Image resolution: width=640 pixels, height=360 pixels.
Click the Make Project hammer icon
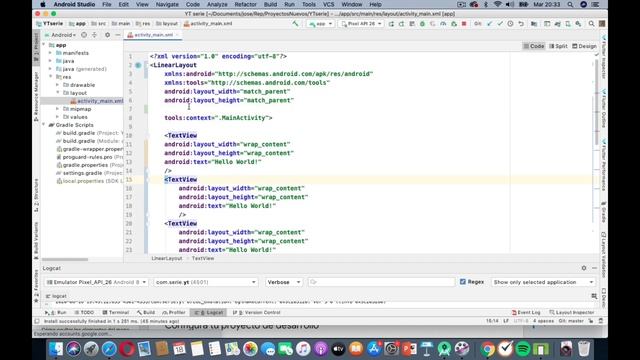(x=295, y=24)
